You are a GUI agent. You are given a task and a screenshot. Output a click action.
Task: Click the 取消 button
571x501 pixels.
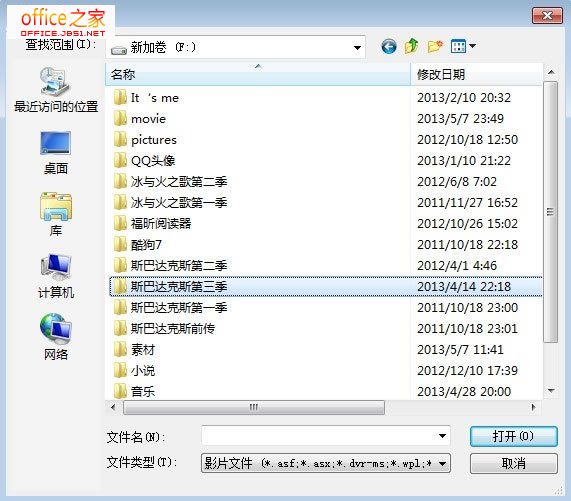(x=513, y=463)
